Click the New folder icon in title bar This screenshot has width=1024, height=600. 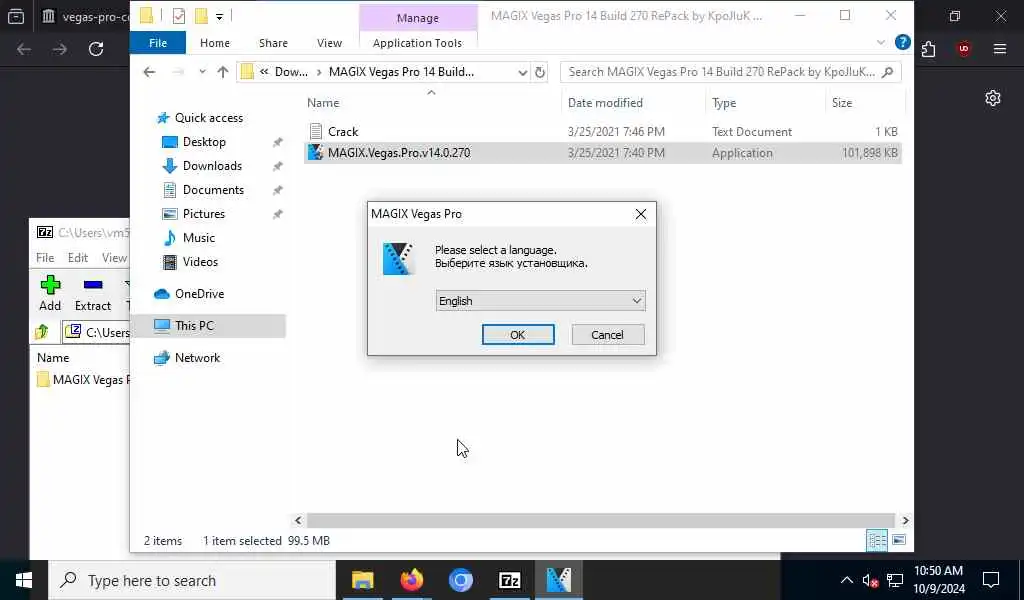201,16
